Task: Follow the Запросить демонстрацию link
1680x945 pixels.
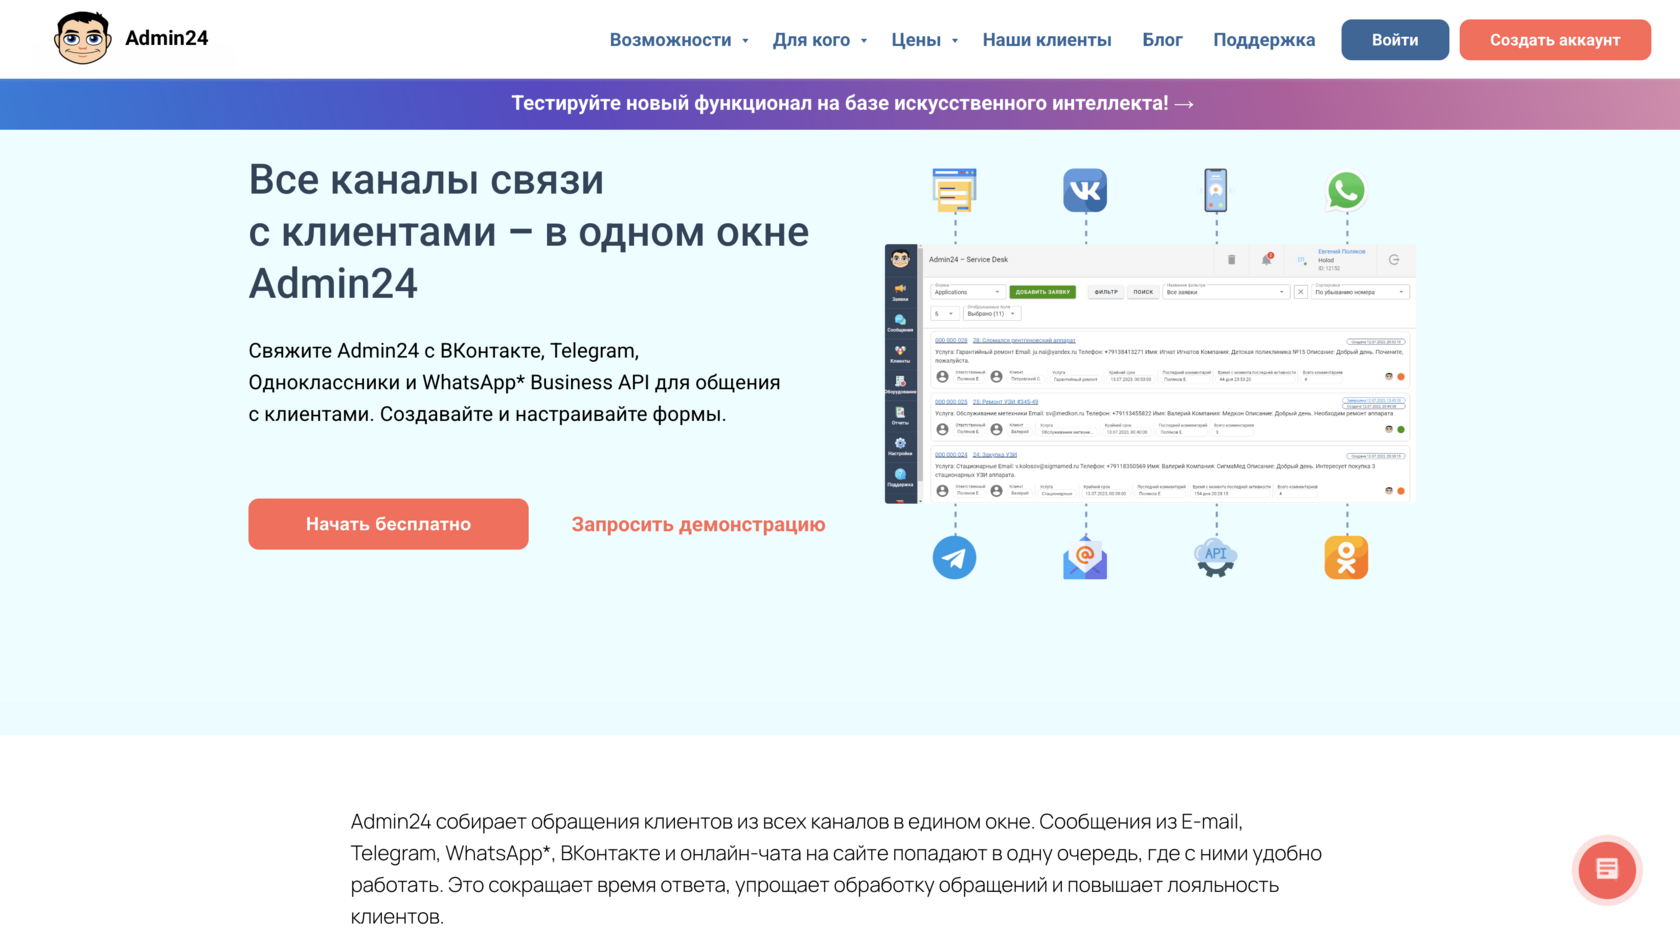Action: click(698, 524)
